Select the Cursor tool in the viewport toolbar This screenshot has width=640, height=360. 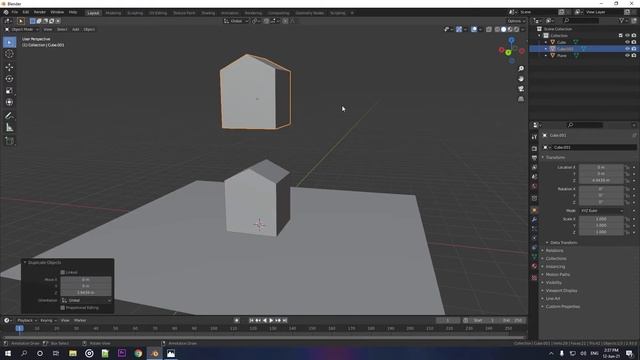[x=9, y=54]
